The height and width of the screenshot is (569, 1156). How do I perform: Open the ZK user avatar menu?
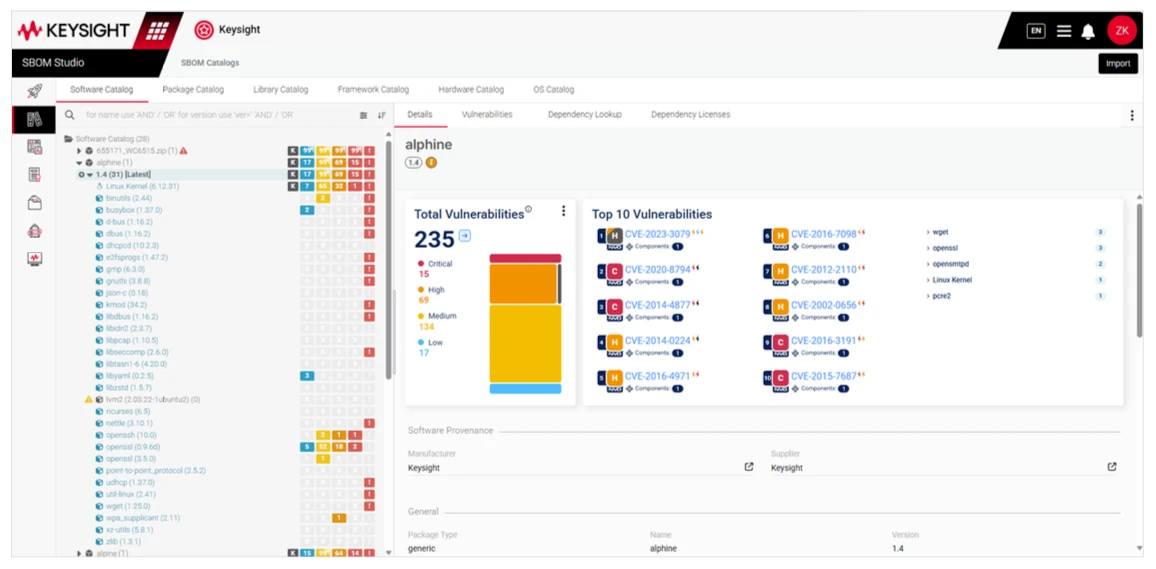pos(1121,31)
